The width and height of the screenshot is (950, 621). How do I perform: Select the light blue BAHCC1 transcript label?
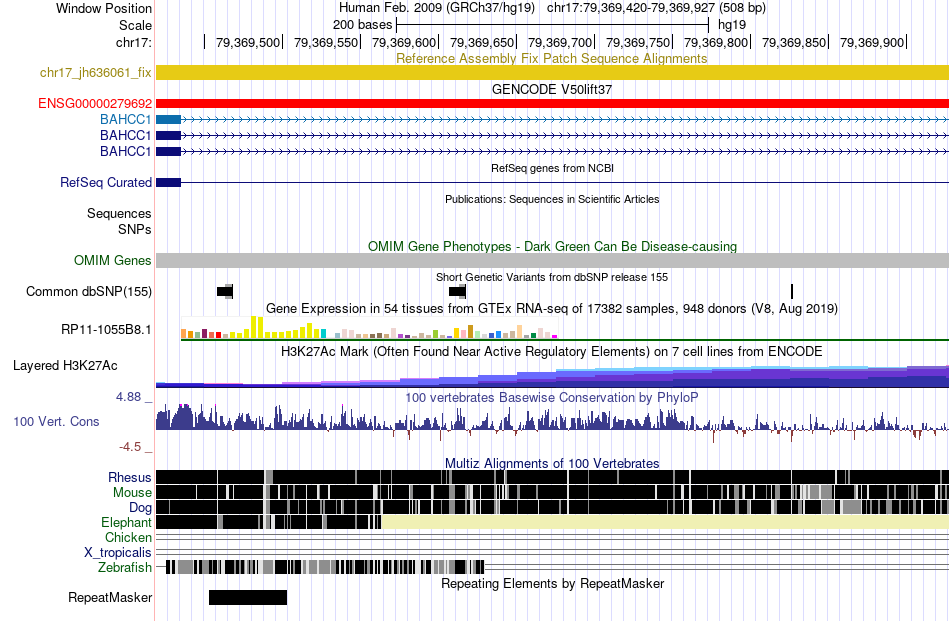click(125, 119)
